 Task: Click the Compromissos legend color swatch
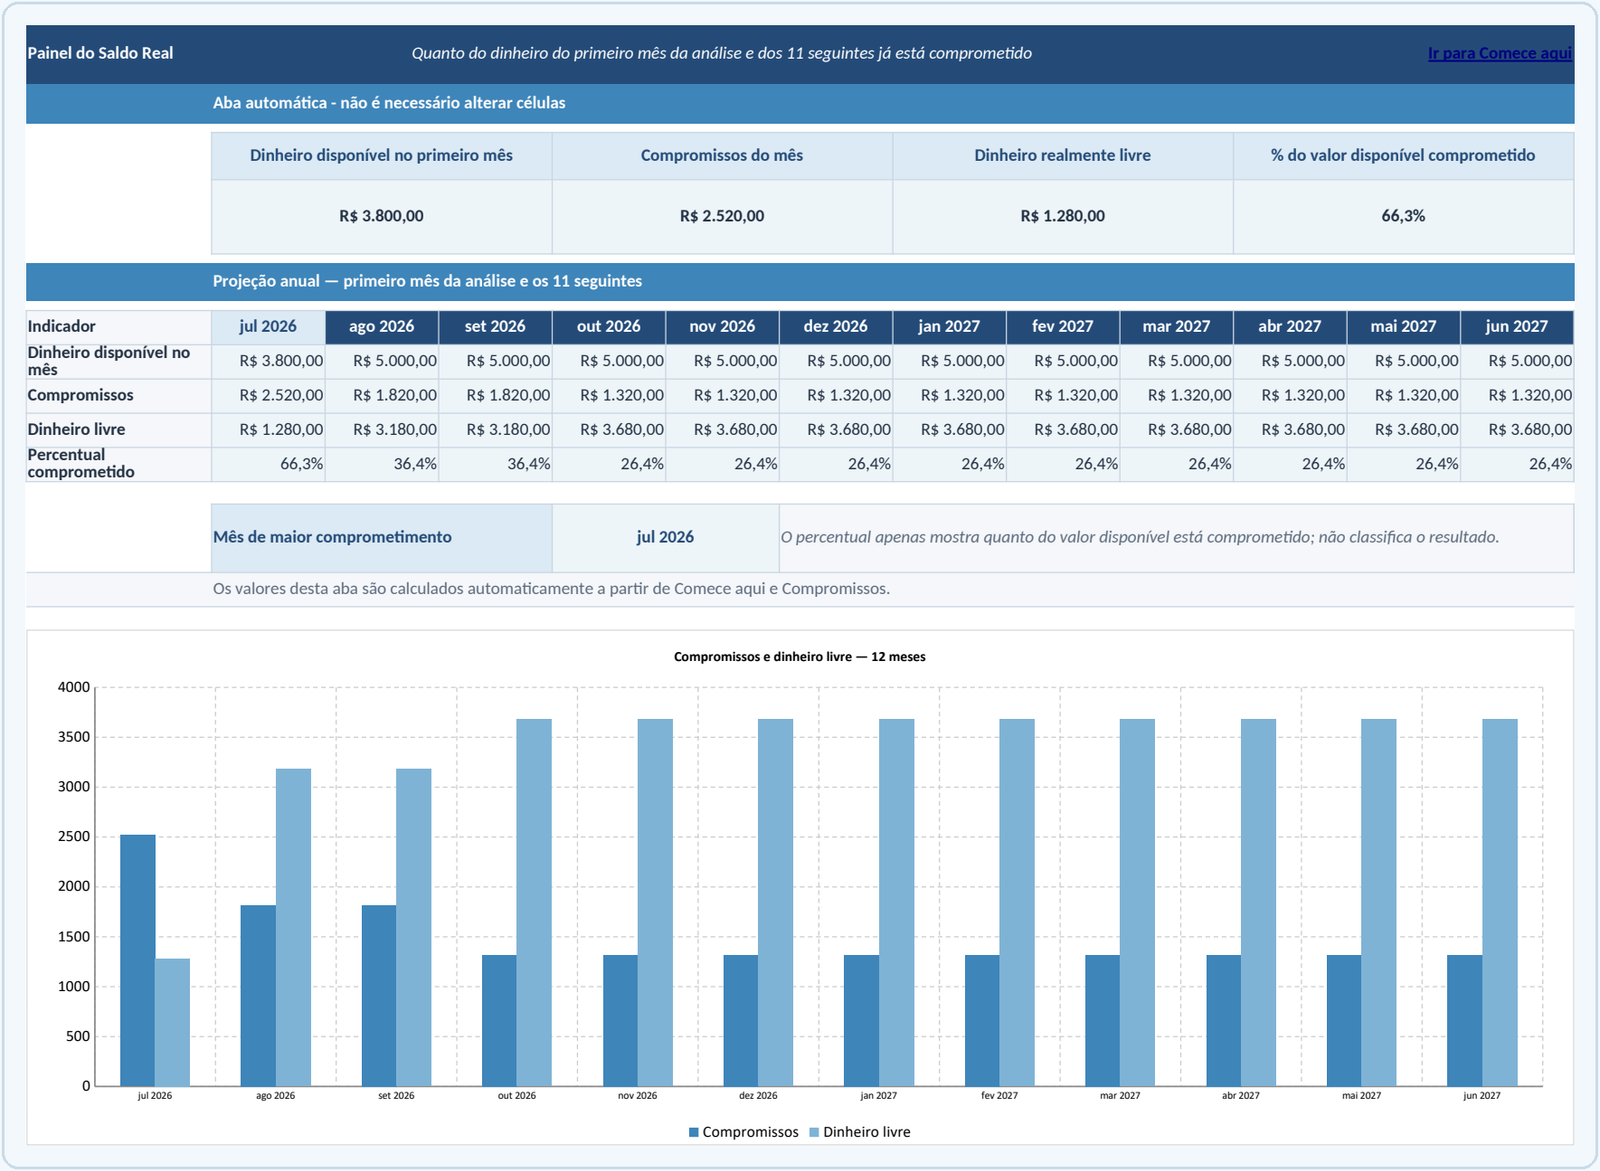click(x=694, y=1132)
